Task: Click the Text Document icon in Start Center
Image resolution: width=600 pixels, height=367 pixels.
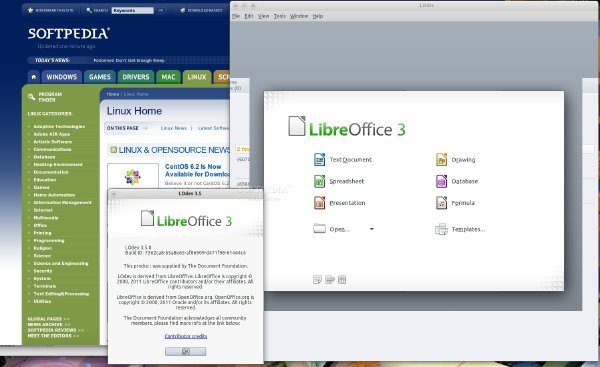Action: [x=320, y=159]
